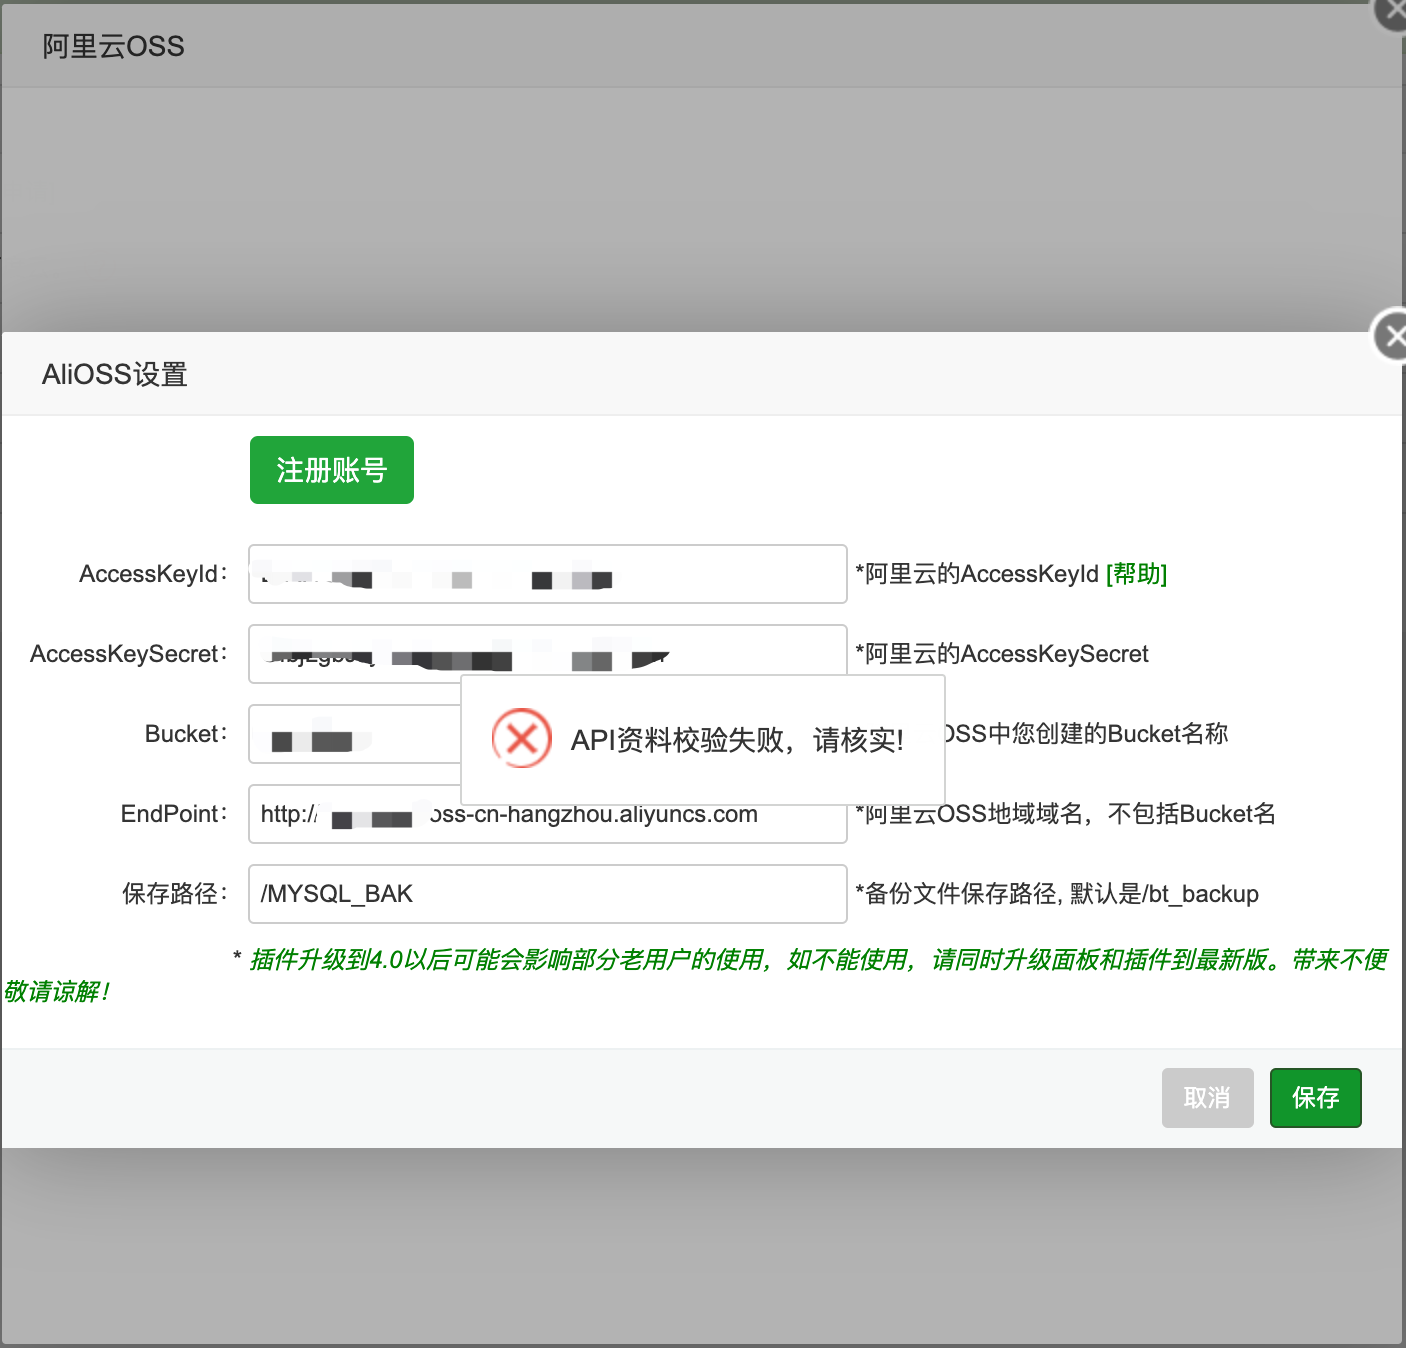This screenshot has width=1406, height=1348.
Task: Click the green plugin upgrade notice text
Action: click(x=696, y=975)
